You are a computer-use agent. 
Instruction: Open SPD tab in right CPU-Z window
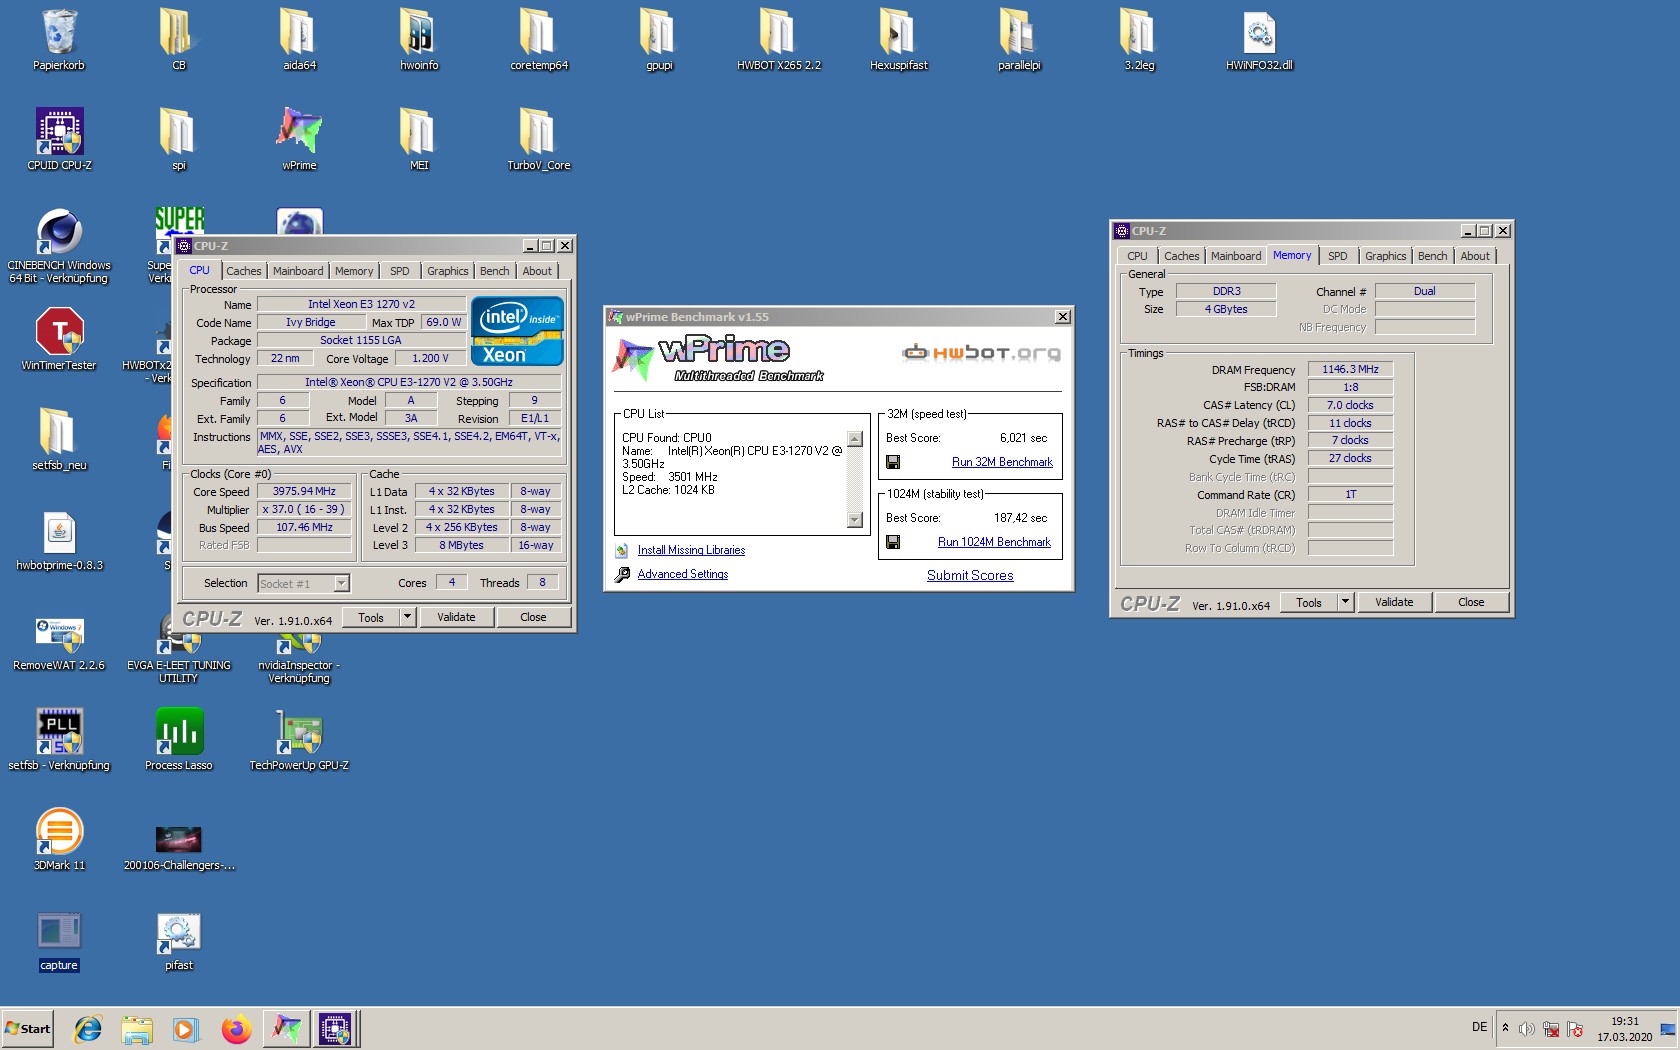tap(1337, 256)
